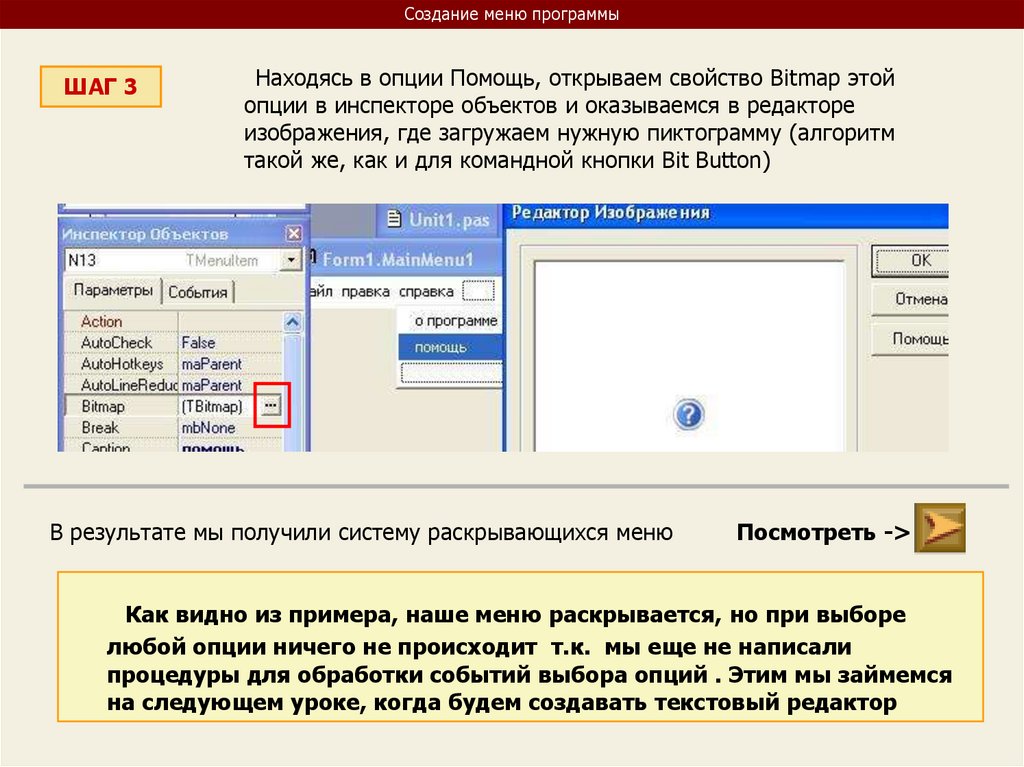1024x767 pixels.
Task: Click the False value of AutoCheck
Action: click(198, 342)
